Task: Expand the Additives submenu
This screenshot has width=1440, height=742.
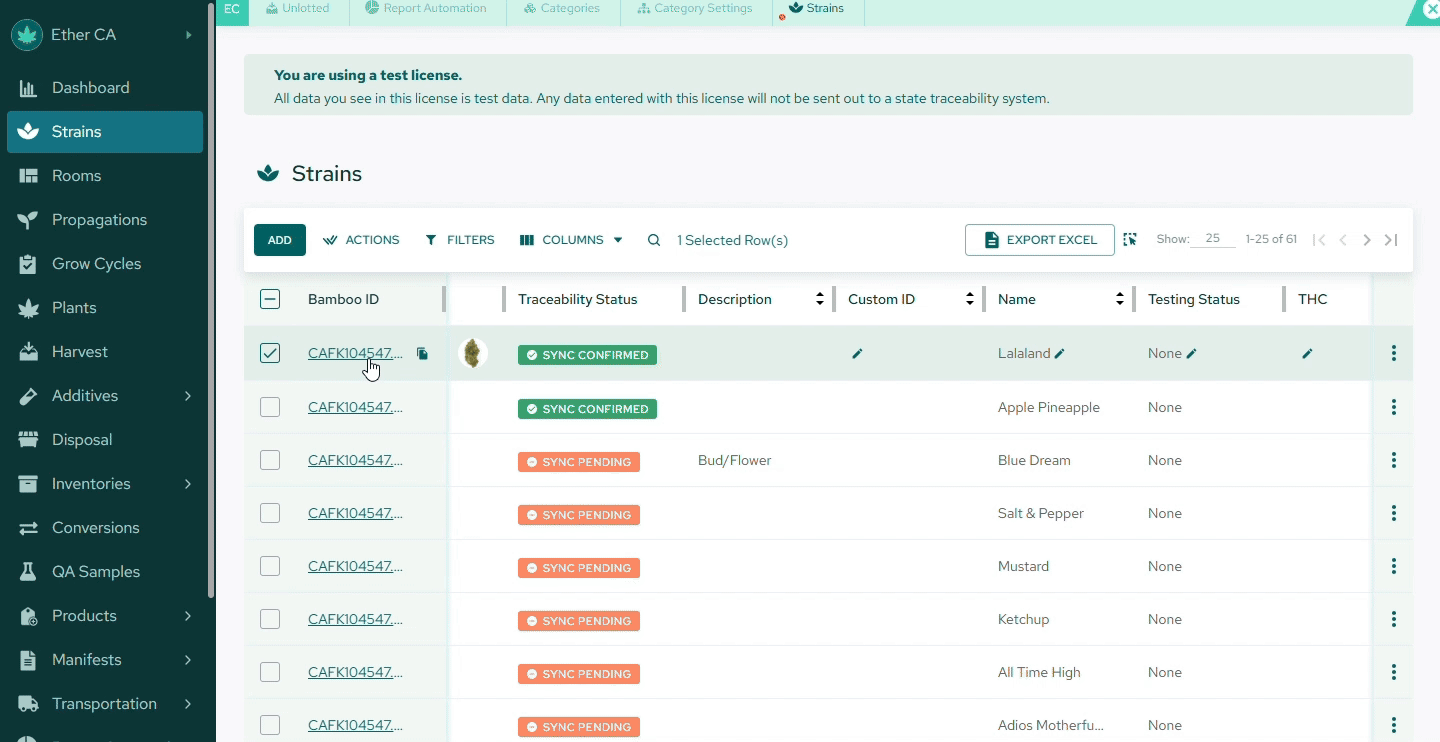Action: (188, 396)
